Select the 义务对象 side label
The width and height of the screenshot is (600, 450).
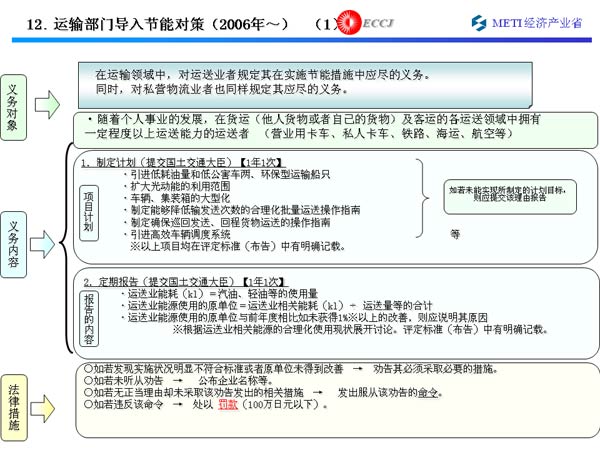coord(13,108)
